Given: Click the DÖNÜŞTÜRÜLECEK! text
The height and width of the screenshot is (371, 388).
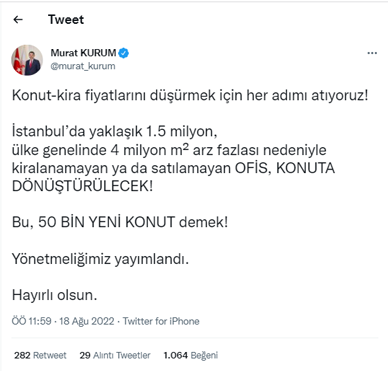Looking at the screenshot, I should coord(82,186).
